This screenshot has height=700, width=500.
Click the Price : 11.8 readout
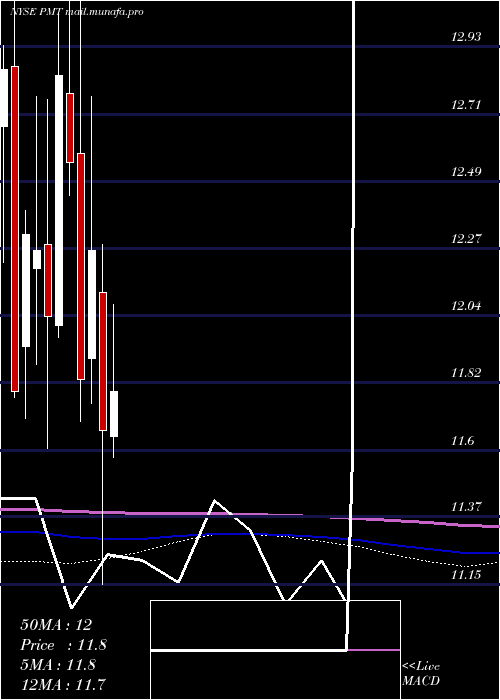click(63, 645)
